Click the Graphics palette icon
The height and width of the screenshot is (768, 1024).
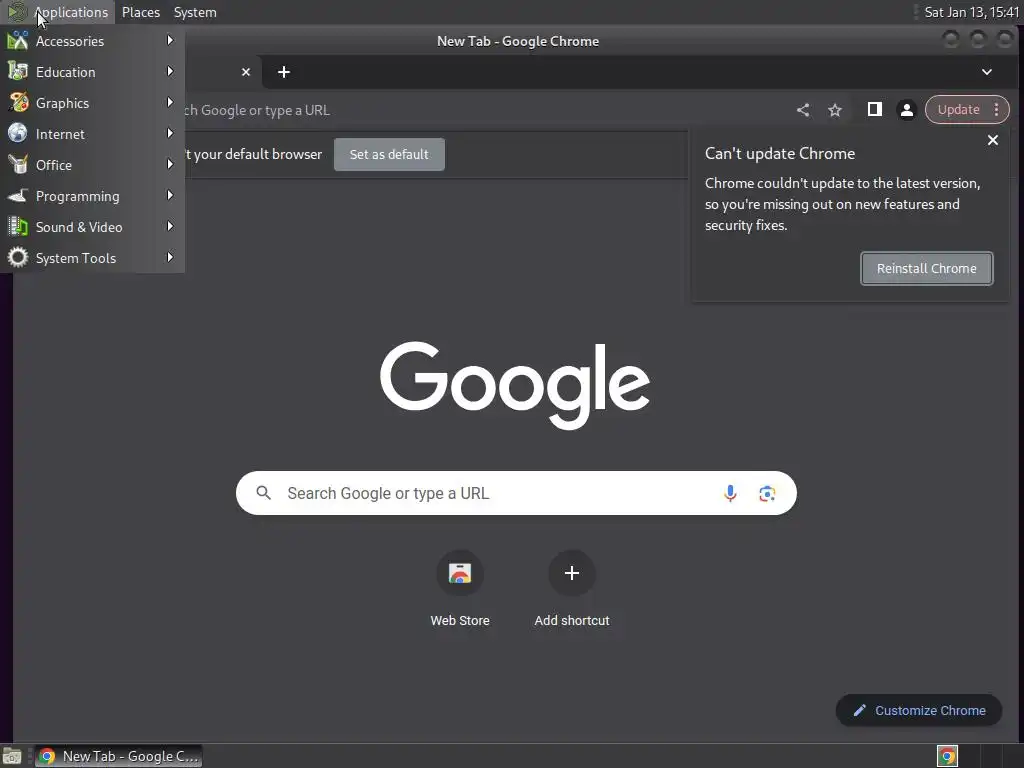18,103
